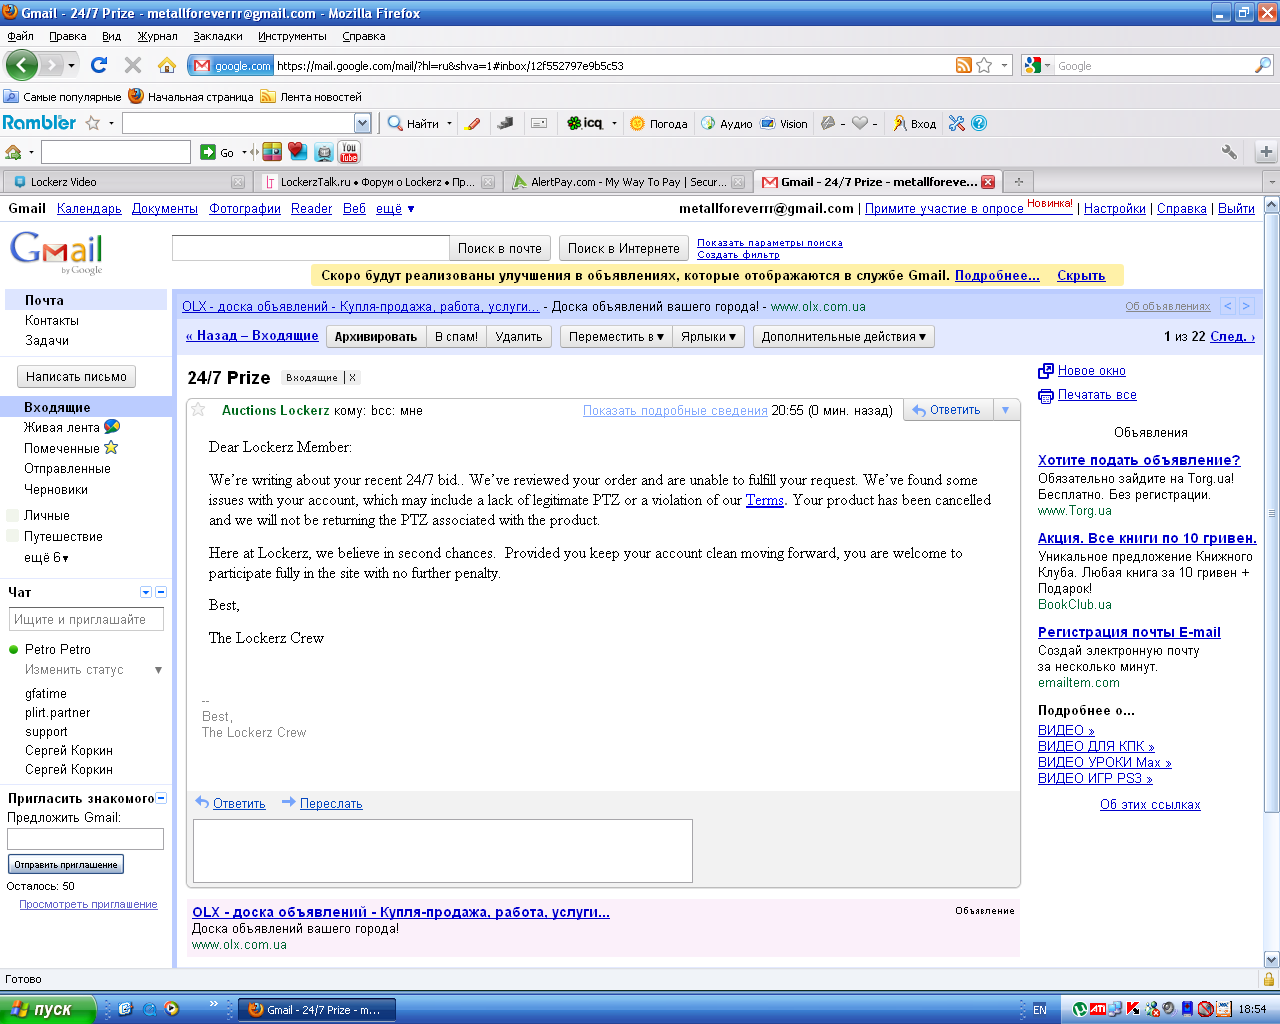Click the YouTube icon on the toolbar
1280x1024 pixels.
pyautogui.click(x=349, y=152)
